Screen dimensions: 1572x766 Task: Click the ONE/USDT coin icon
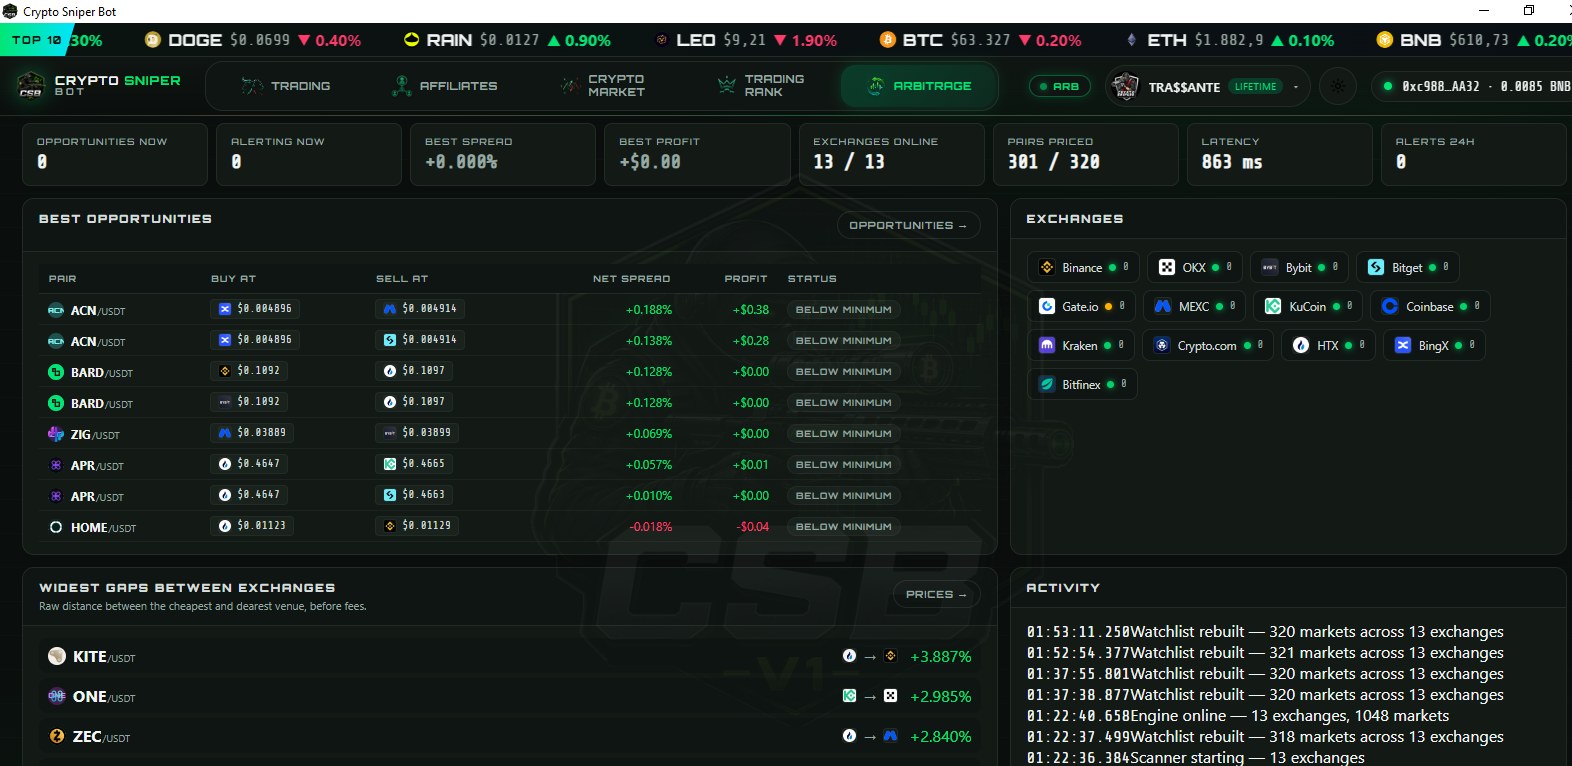pyautogui.click(x=57, y=696)
